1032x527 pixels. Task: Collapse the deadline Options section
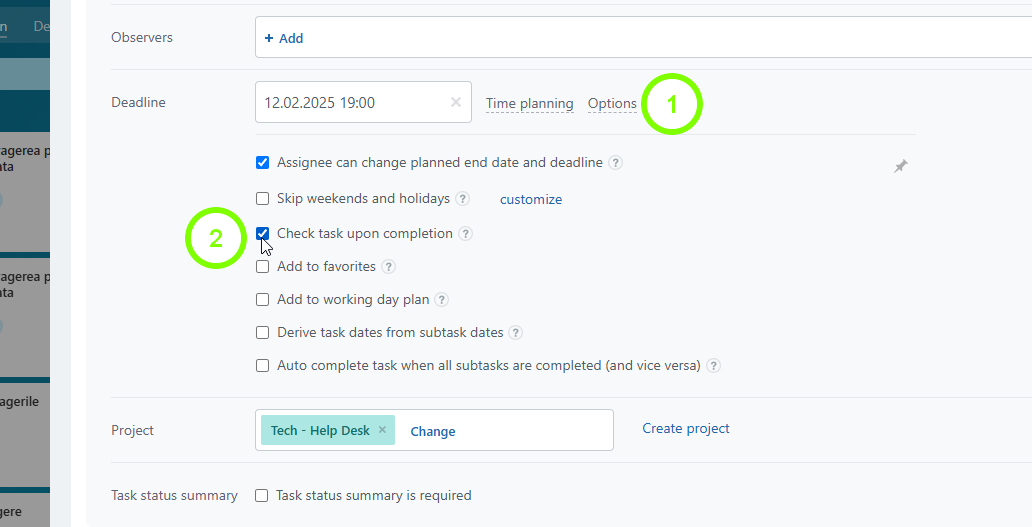pyautogui.click(x=612, y=103)
